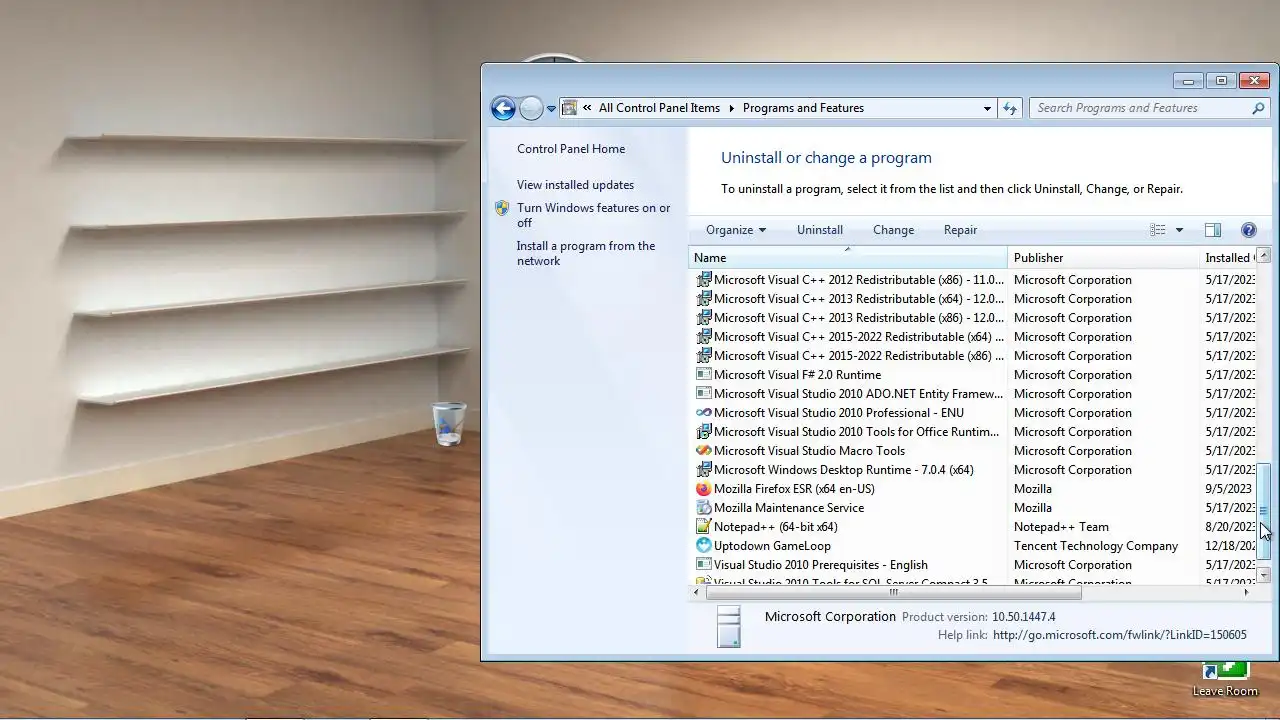Select Visual C++ 2015-2022 Redistributable (x64) icon
This screenshot has height=720, width=1280.
coord(703,337)
